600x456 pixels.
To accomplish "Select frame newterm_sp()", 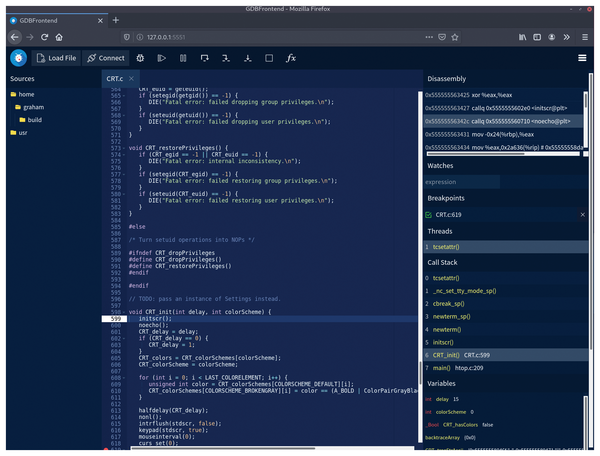I will pos(506,317).
